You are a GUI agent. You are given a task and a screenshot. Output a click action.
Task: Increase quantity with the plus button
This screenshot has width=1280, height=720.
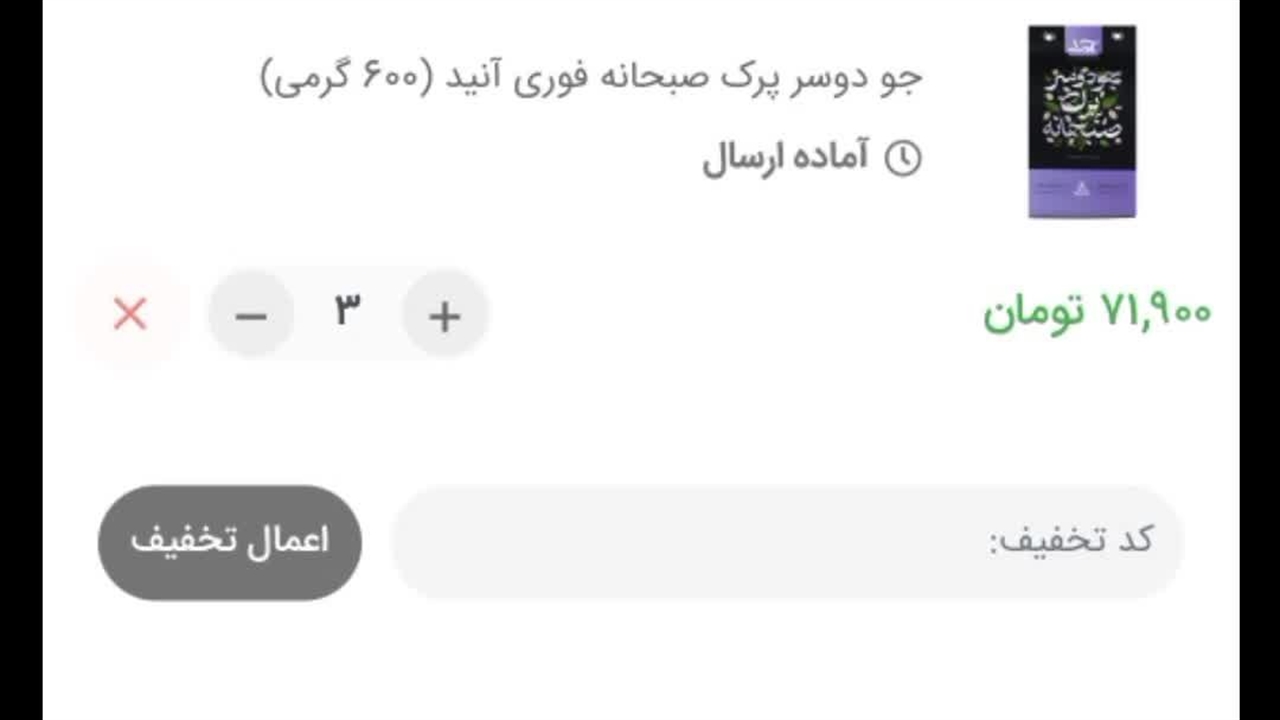(445, 315)
